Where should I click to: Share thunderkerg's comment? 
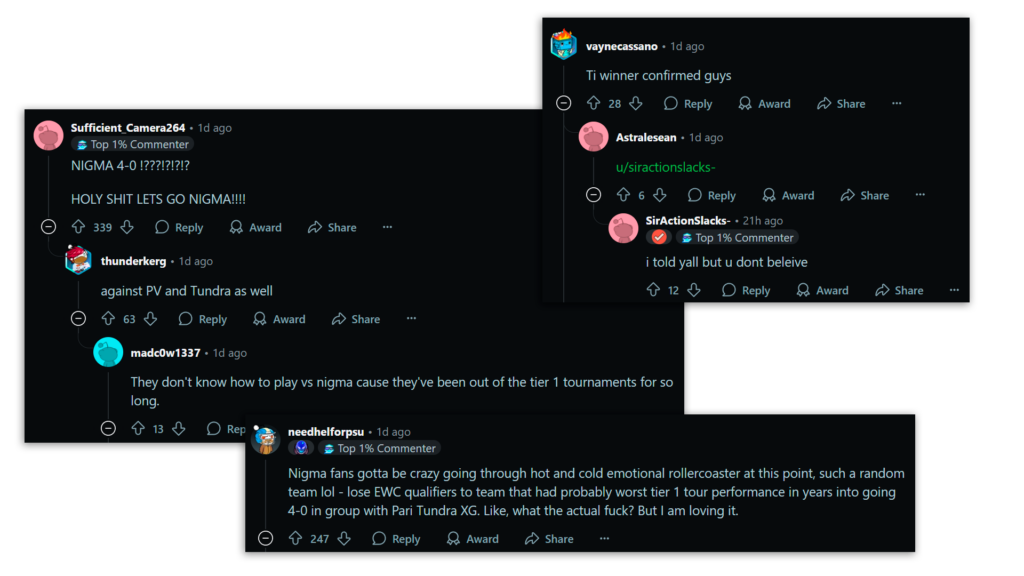(355, 318)
